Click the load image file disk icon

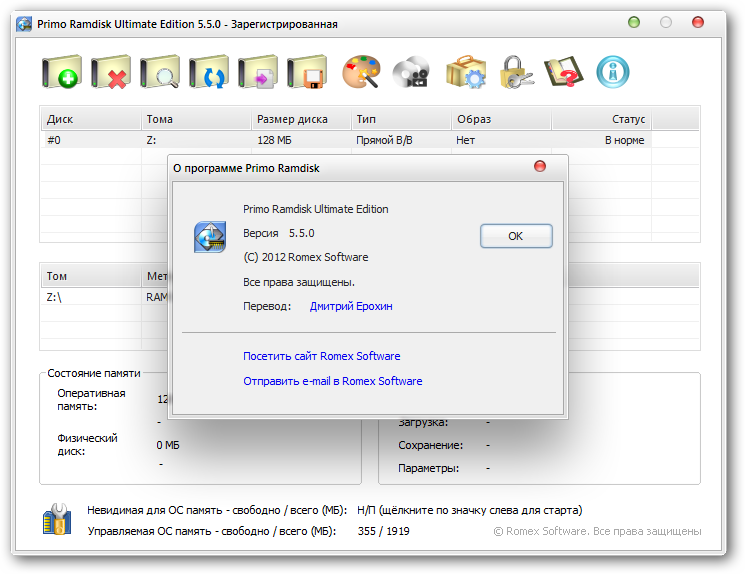point(258,72)
